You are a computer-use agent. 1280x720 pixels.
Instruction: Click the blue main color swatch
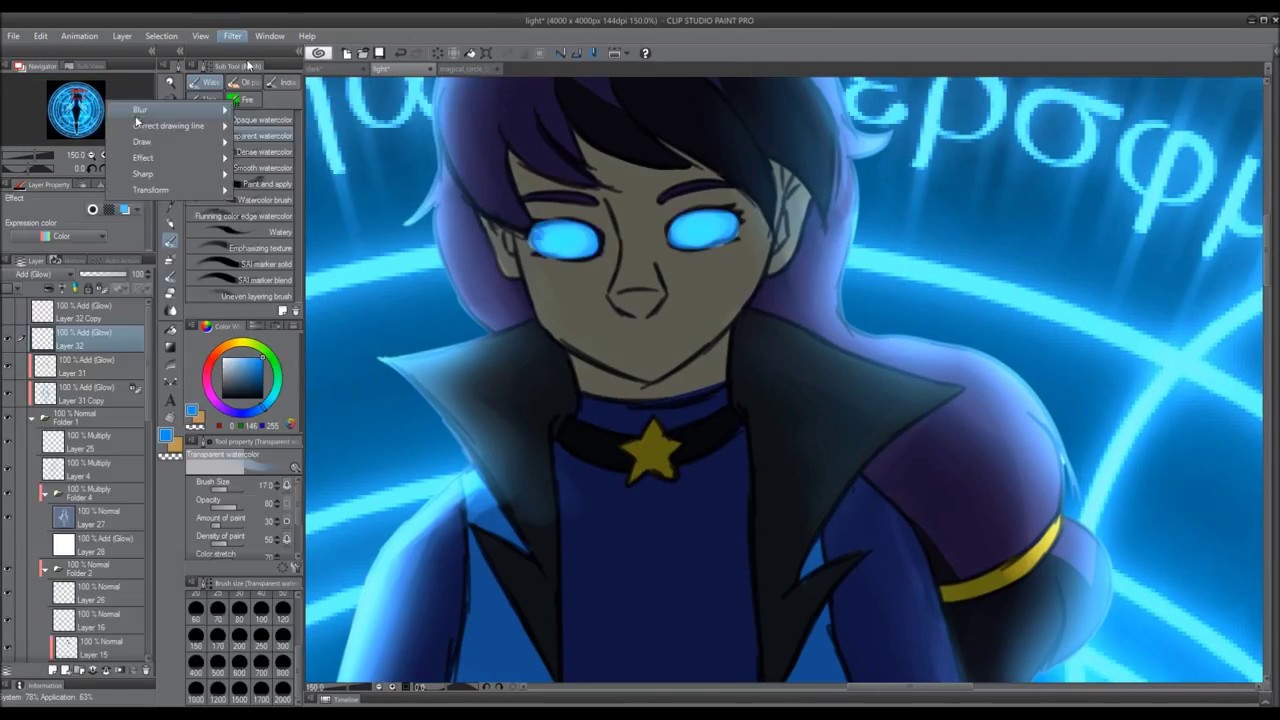166,436
